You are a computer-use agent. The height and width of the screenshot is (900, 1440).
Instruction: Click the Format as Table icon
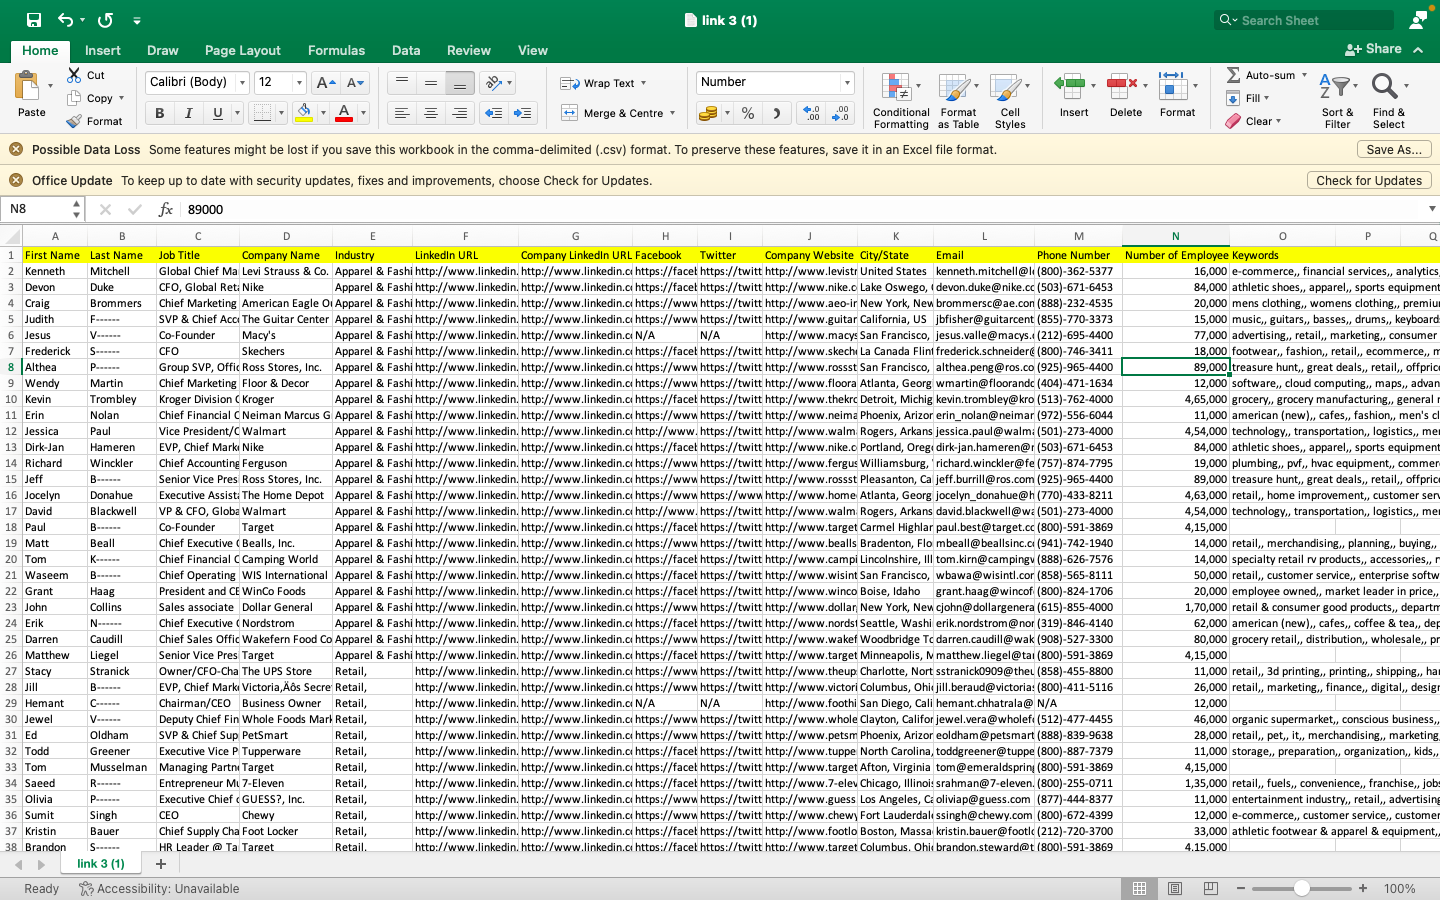(956, 88)
